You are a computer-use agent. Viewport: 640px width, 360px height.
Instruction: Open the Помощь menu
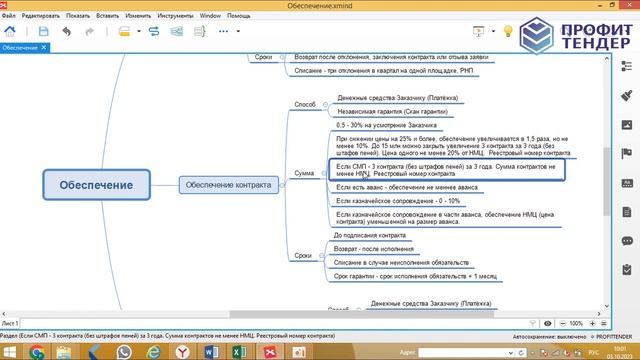tap(239, 16)
